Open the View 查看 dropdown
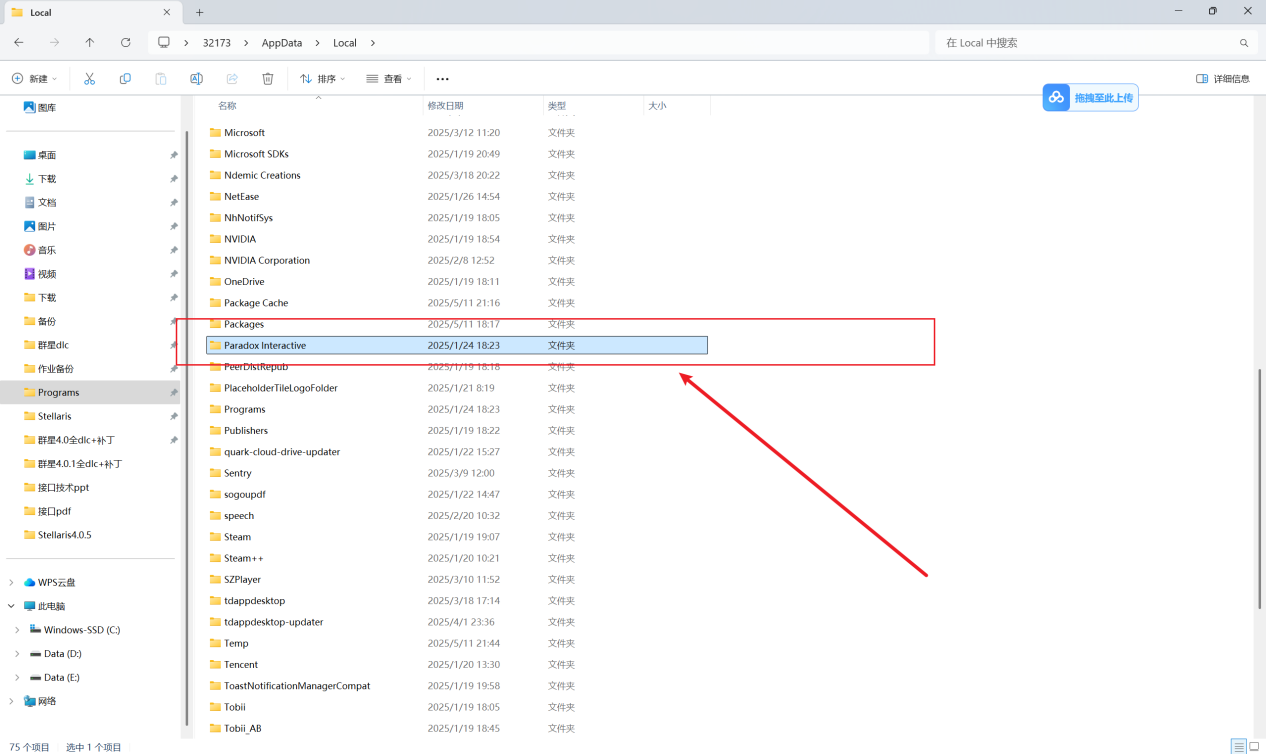 click(x=389, y=78)
